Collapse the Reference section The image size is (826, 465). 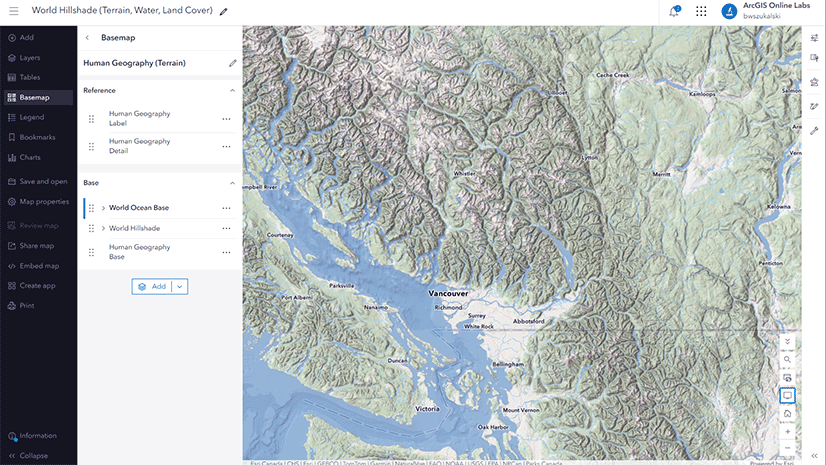pyautogui.click(x=232, y=91)
